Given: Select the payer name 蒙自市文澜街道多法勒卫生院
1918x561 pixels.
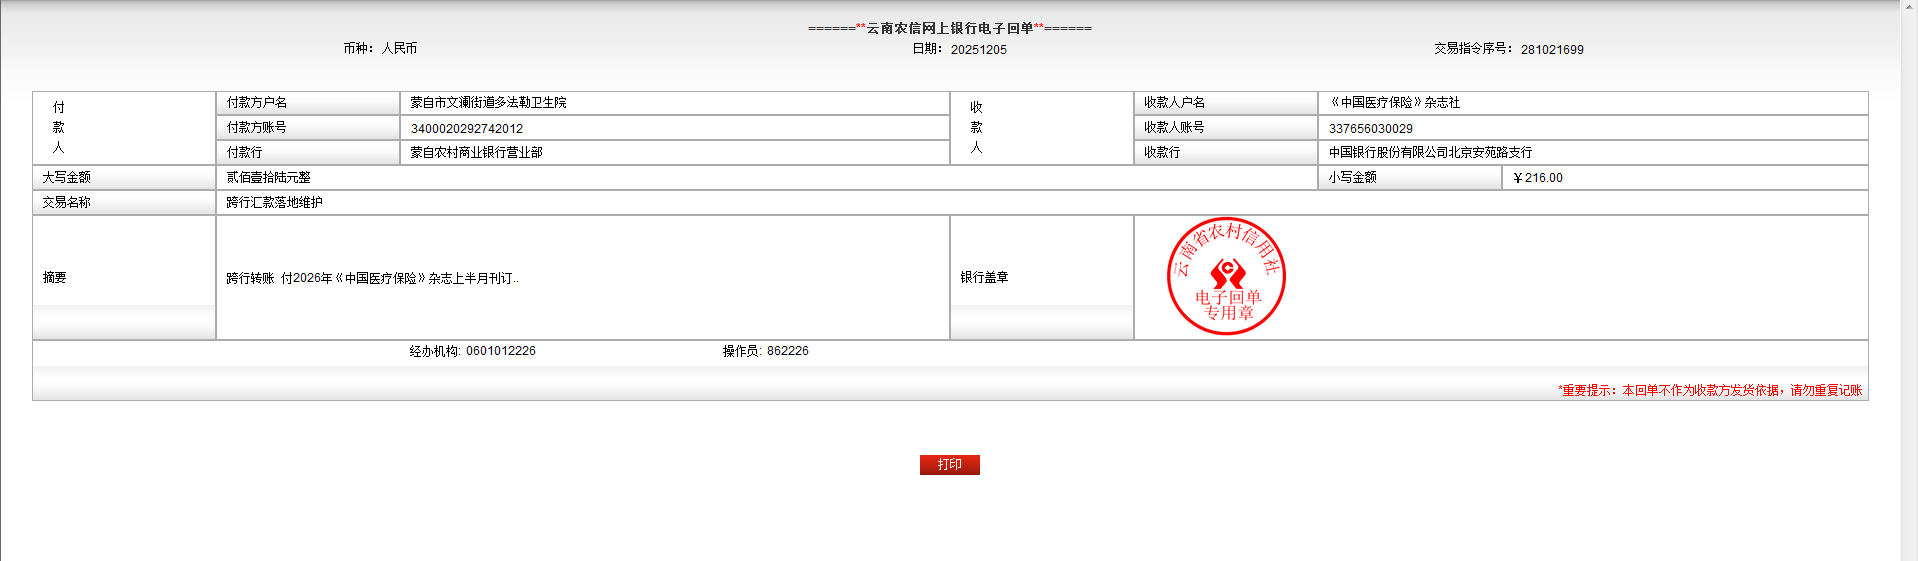Looking at the screenshot, I should pyautogui.click(x=488, y=103).
